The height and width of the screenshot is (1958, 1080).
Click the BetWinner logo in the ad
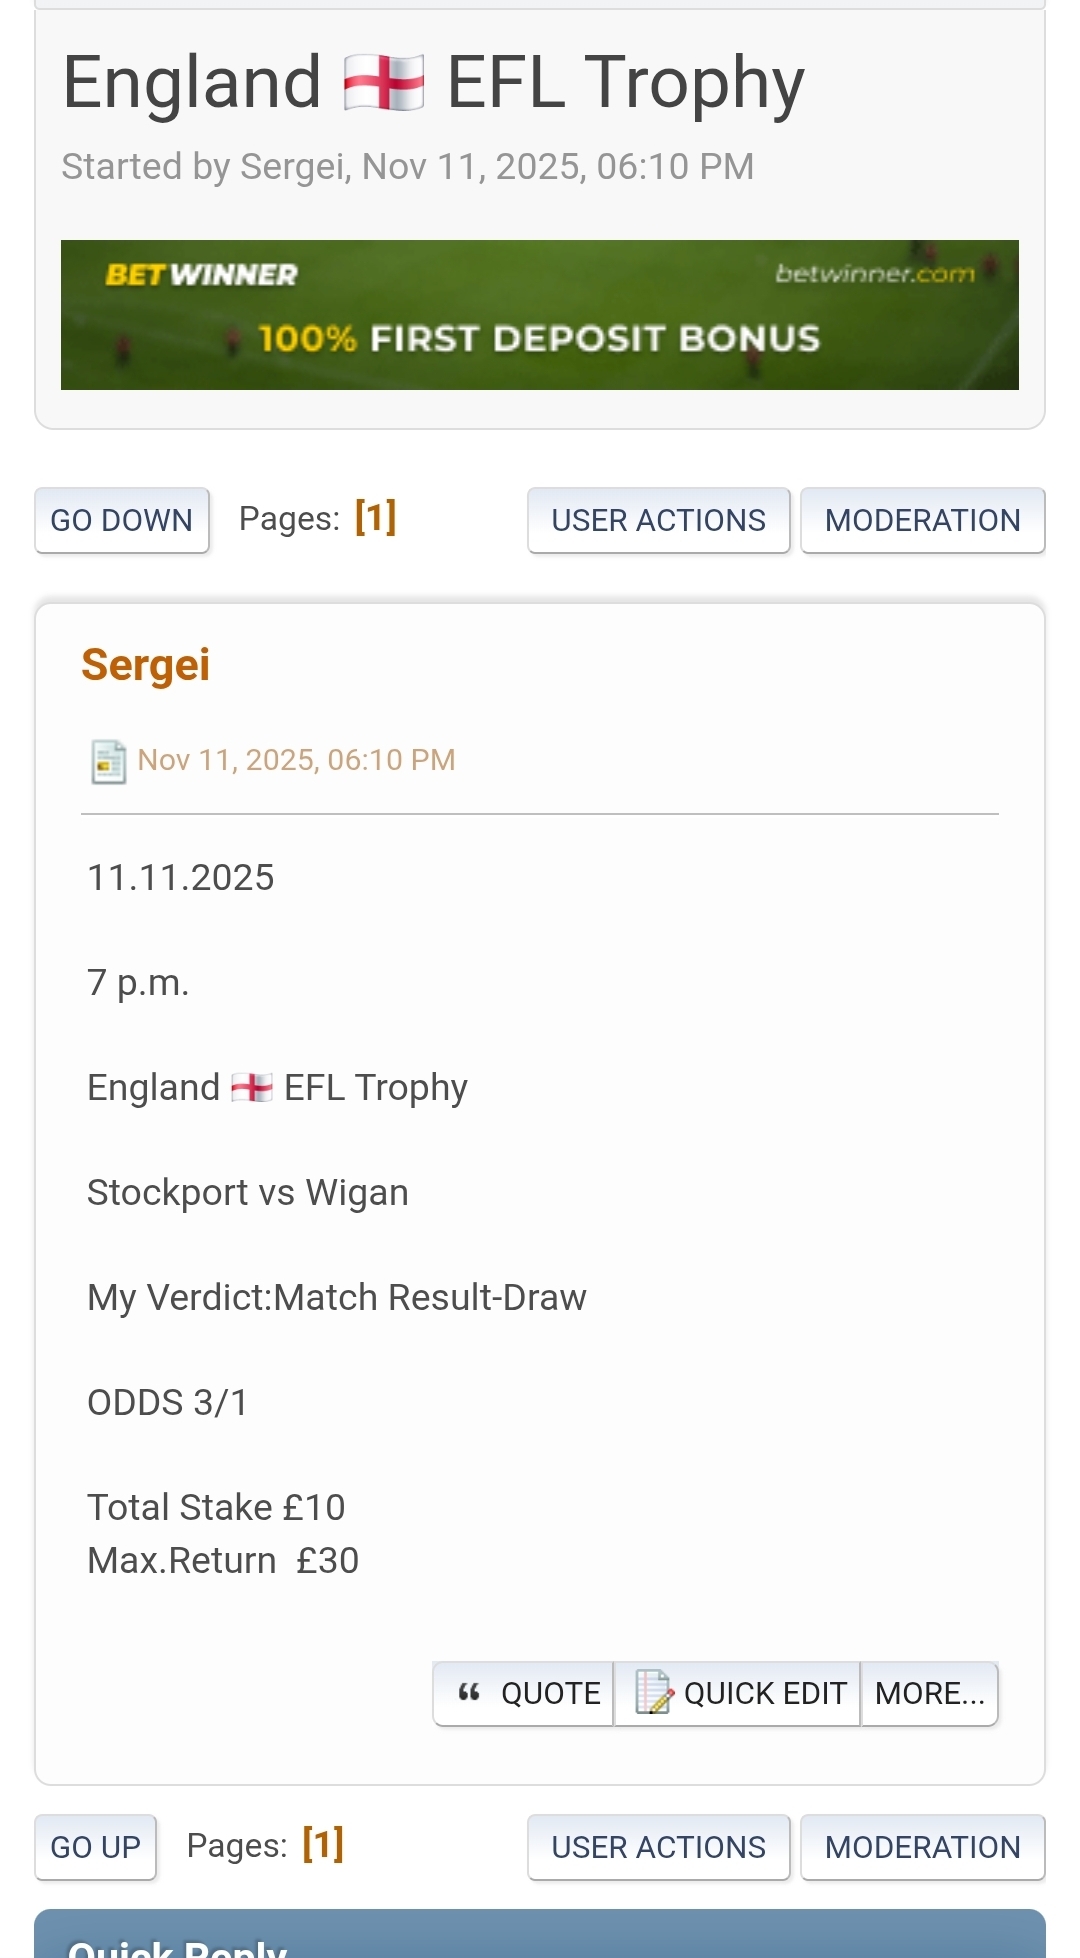[x=201, y=274]
